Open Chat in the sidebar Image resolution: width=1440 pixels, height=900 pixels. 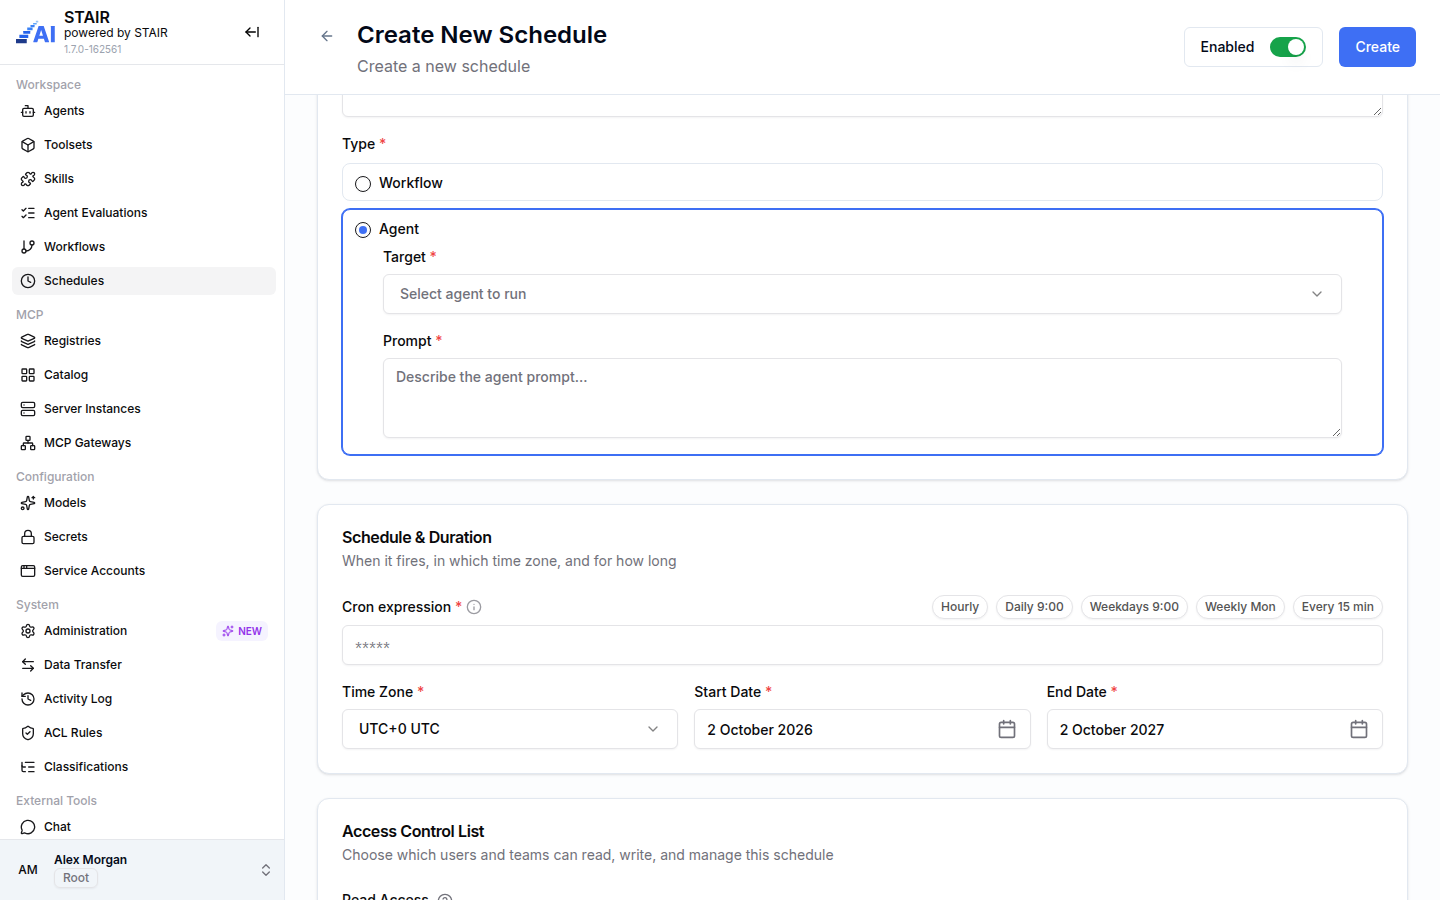[144, 827]
